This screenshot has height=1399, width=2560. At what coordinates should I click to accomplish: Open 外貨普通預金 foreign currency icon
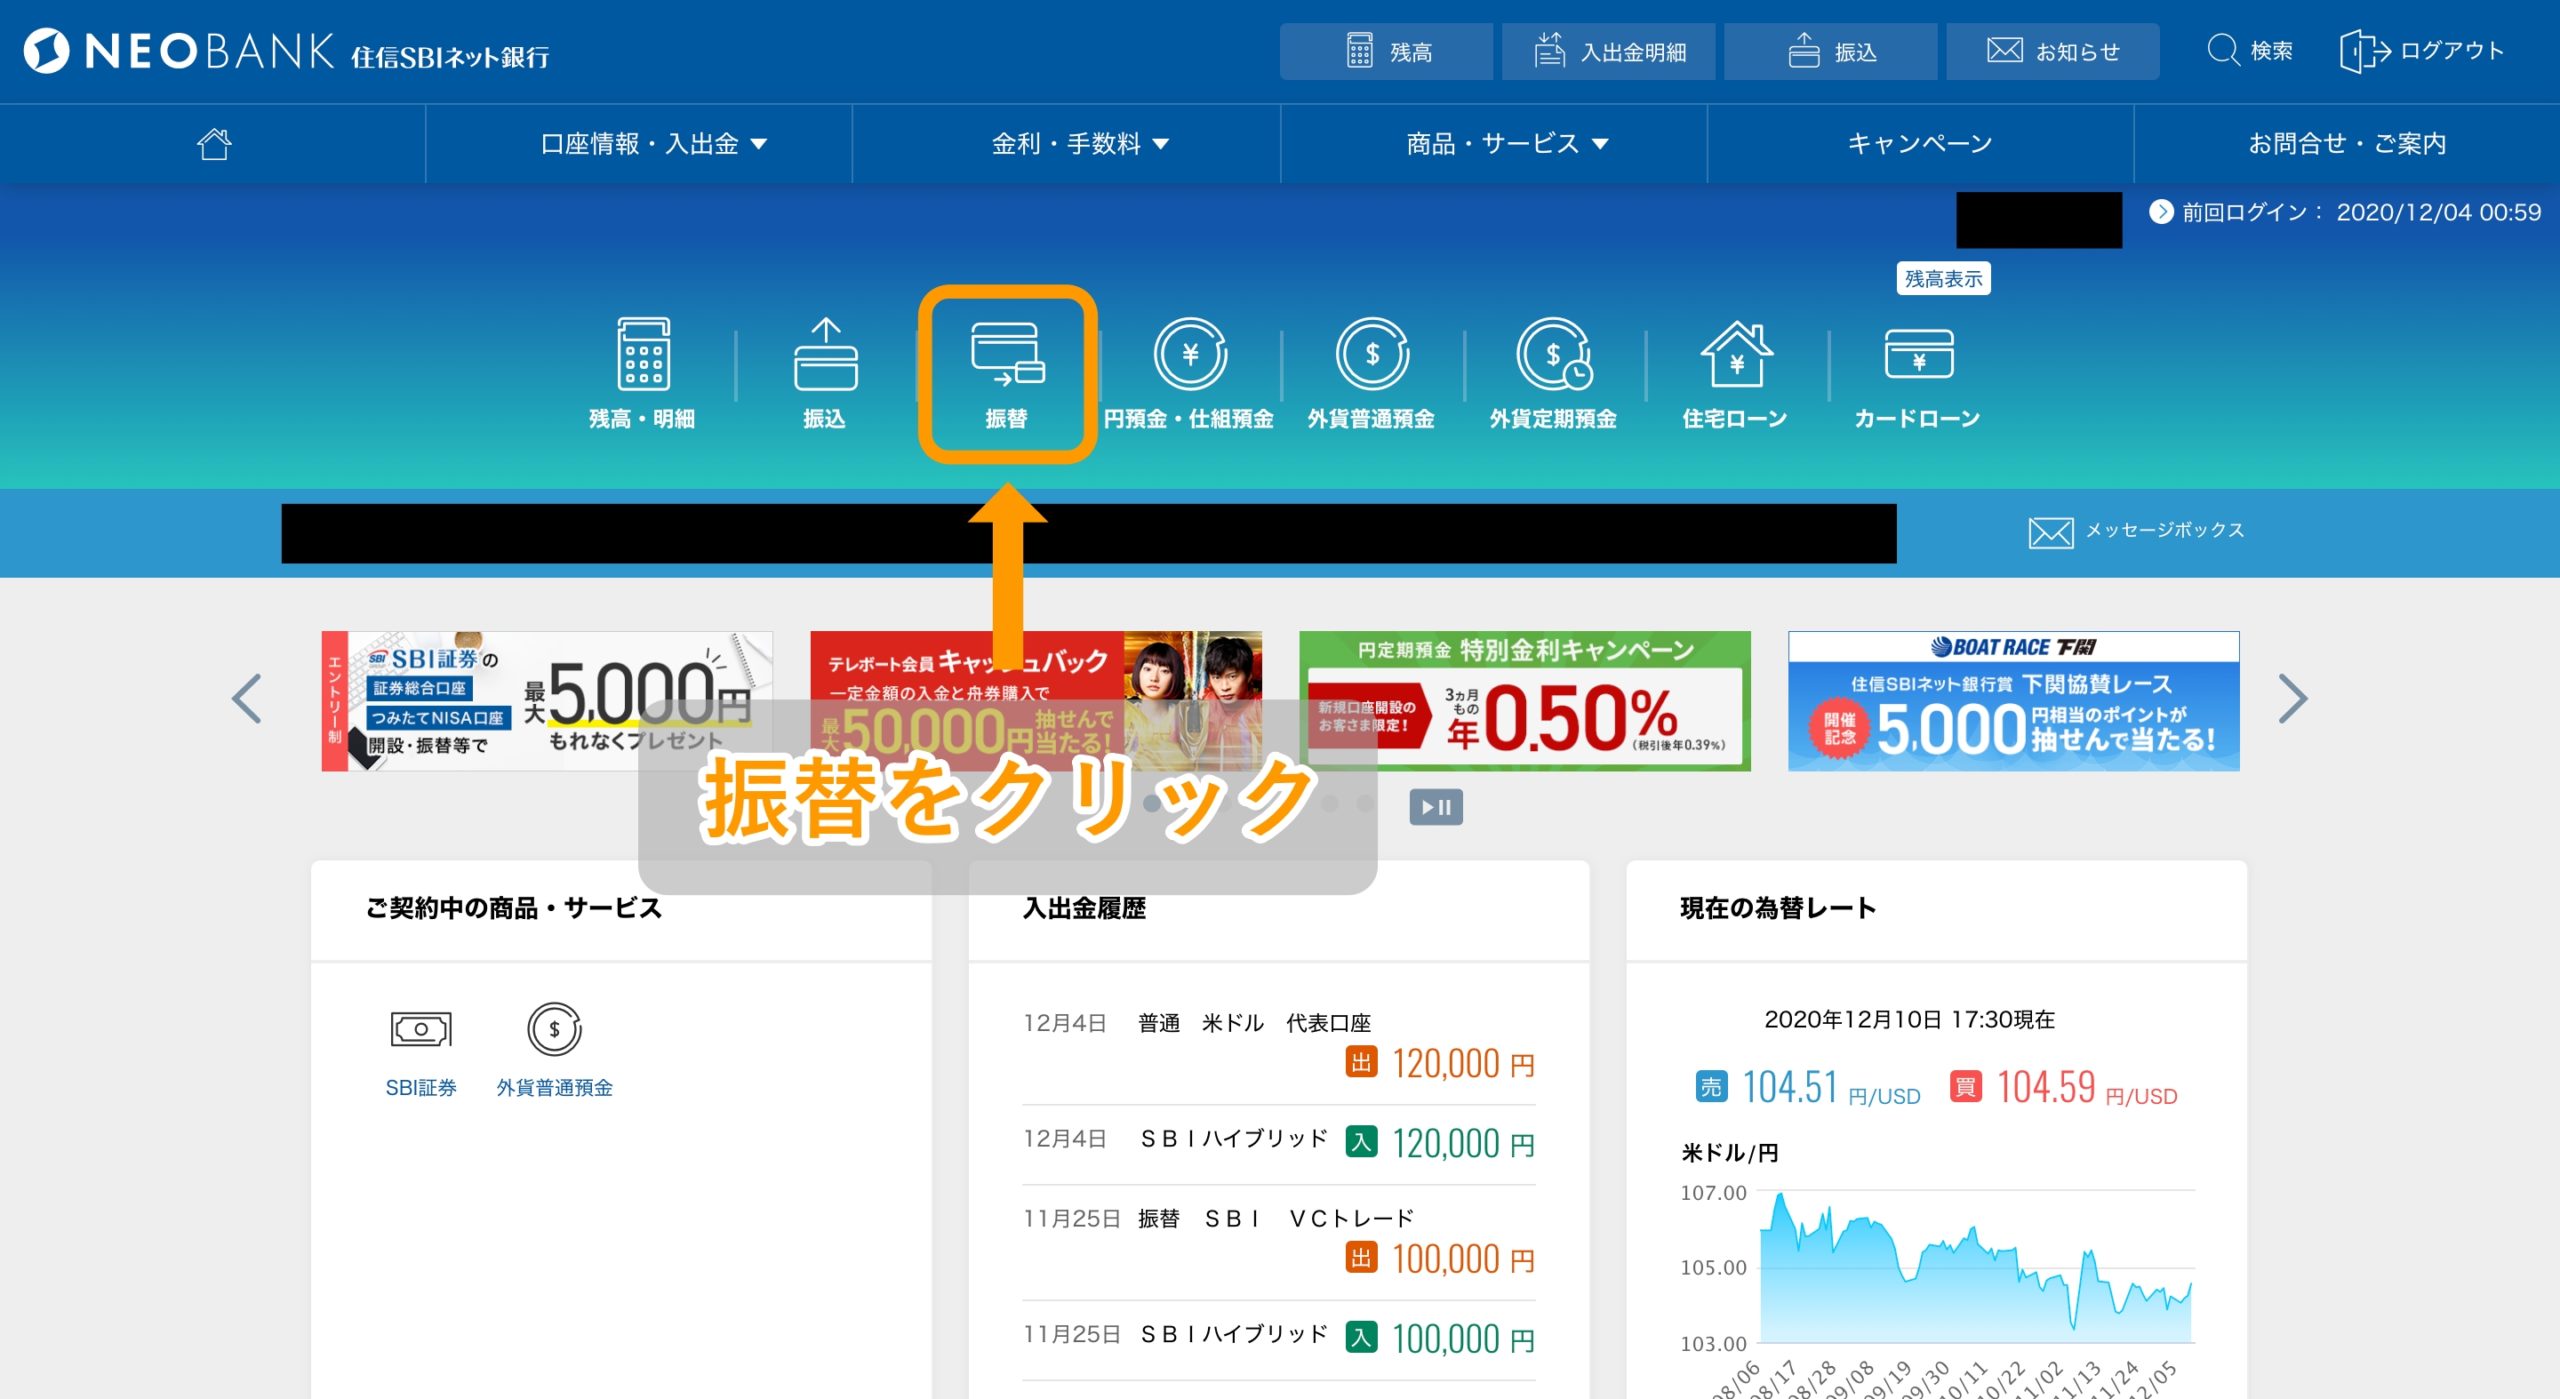click(x=1372, y=372)
